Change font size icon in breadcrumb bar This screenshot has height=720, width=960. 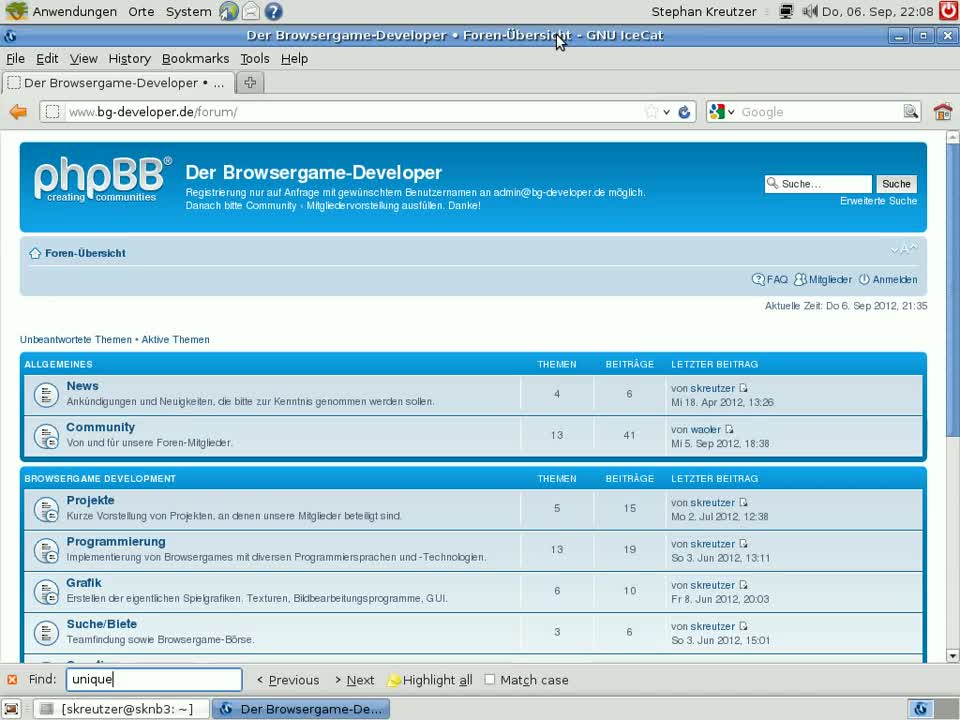pos(904,249)
